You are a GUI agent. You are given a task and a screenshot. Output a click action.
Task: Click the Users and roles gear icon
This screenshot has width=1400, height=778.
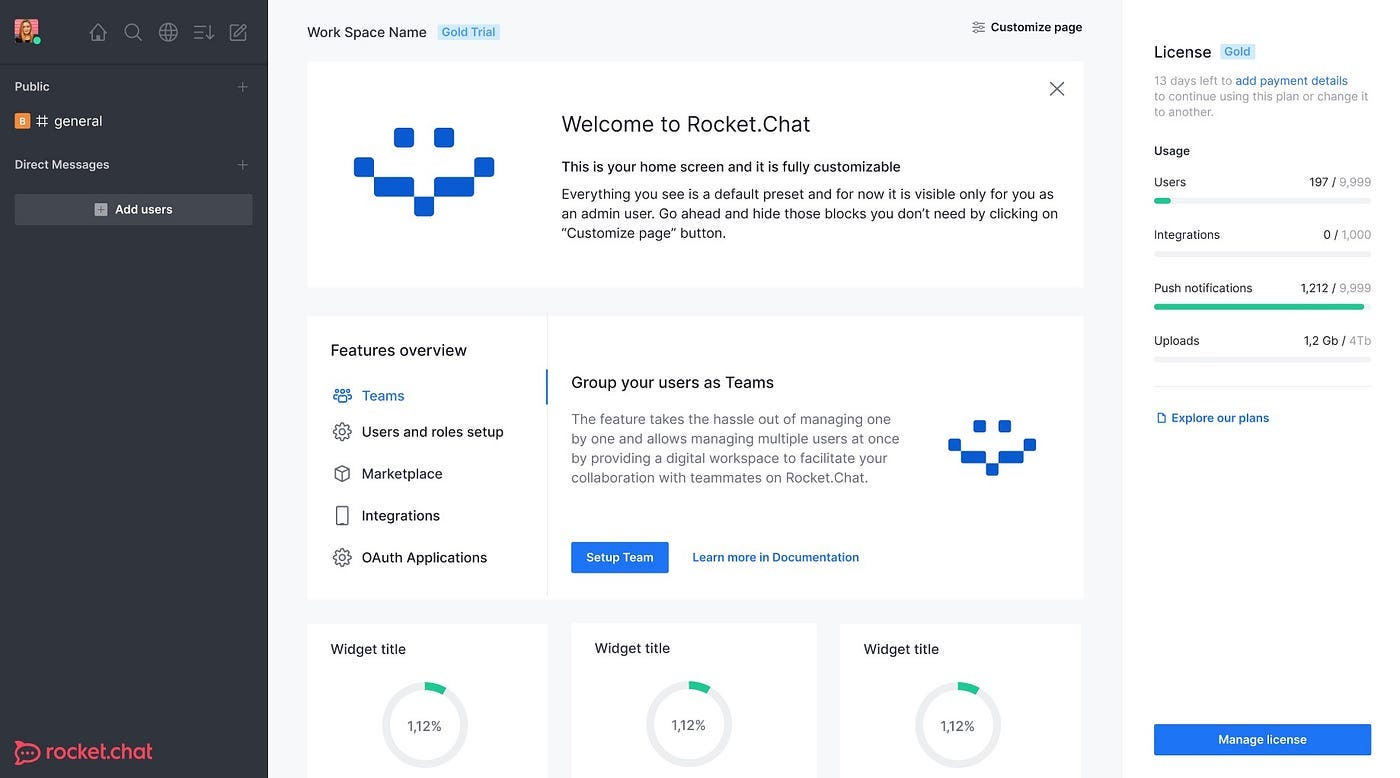pos(342,432)
